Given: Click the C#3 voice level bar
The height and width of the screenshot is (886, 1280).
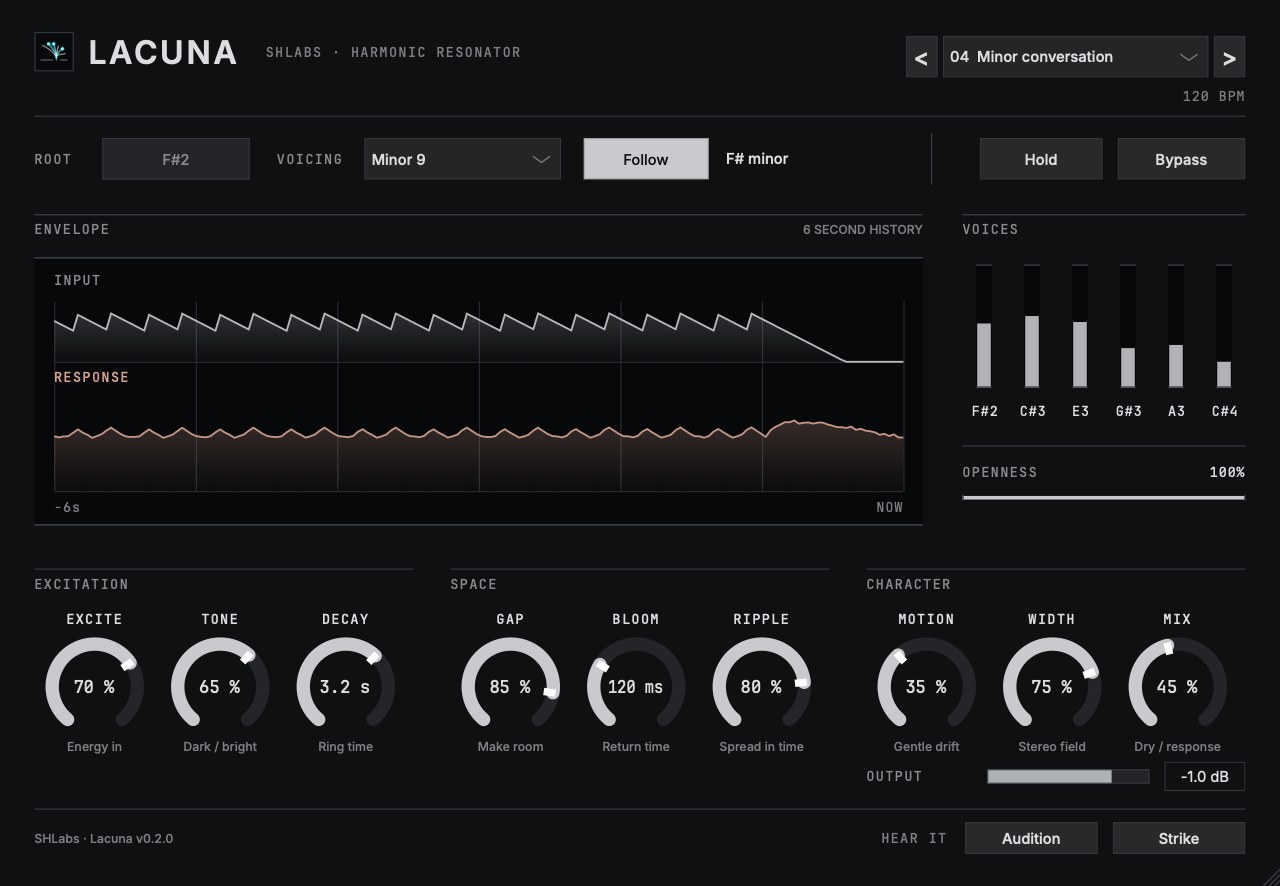Looking at the screenshot, I should (1032, 326).
